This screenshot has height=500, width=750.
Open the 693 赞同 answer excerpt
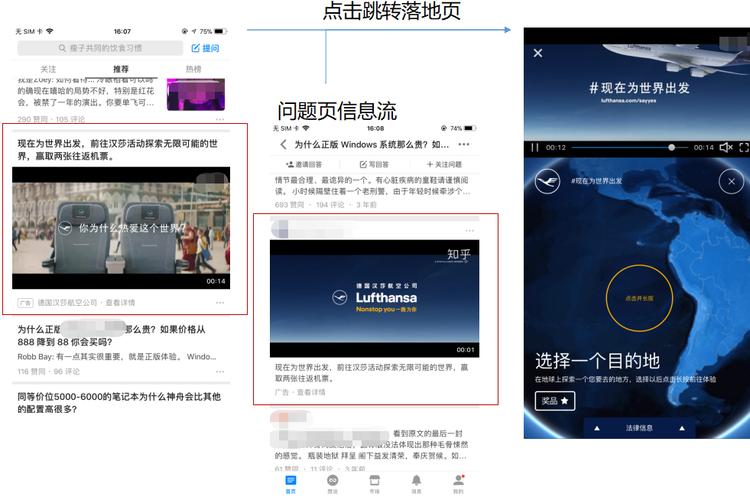tap(372, 186)
